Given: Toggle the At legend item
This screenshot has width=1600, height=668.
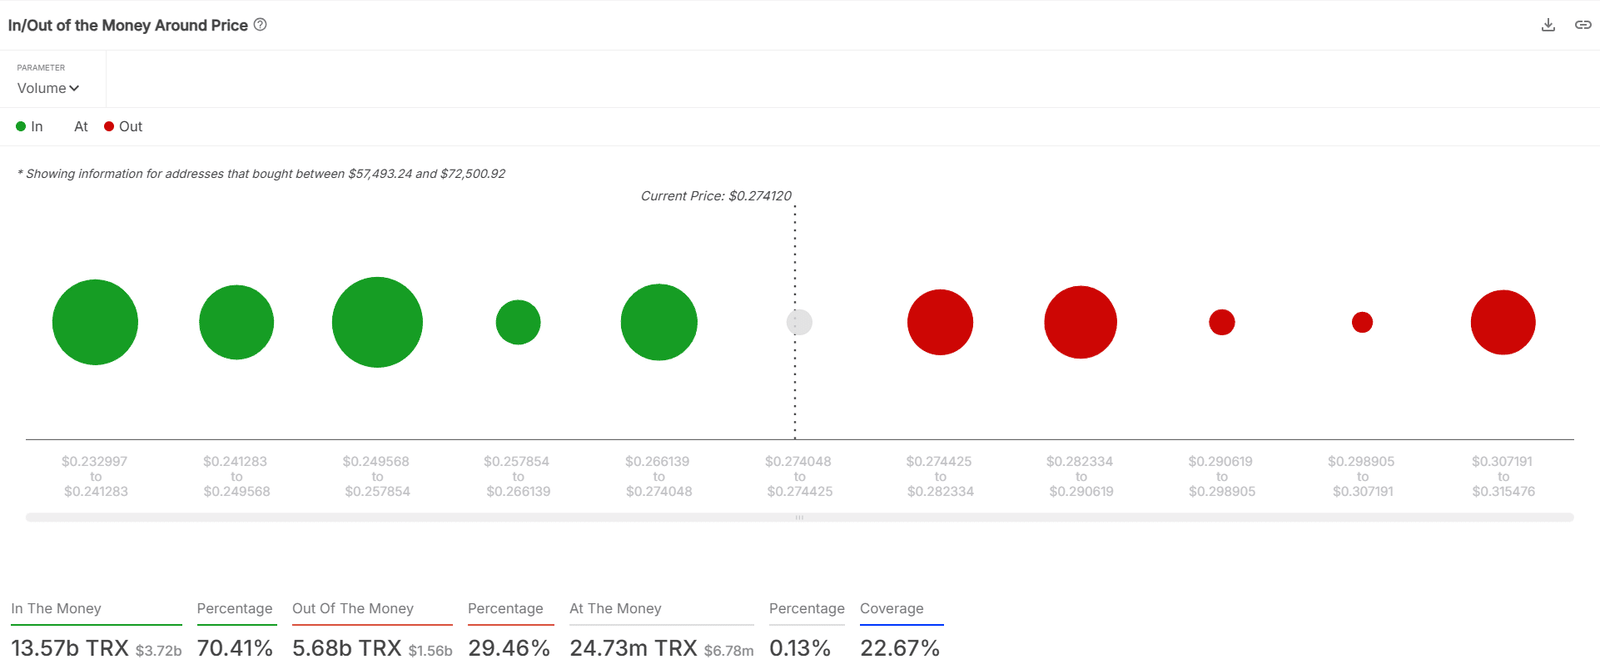Looking at the screenshot, I should point(80,127).
